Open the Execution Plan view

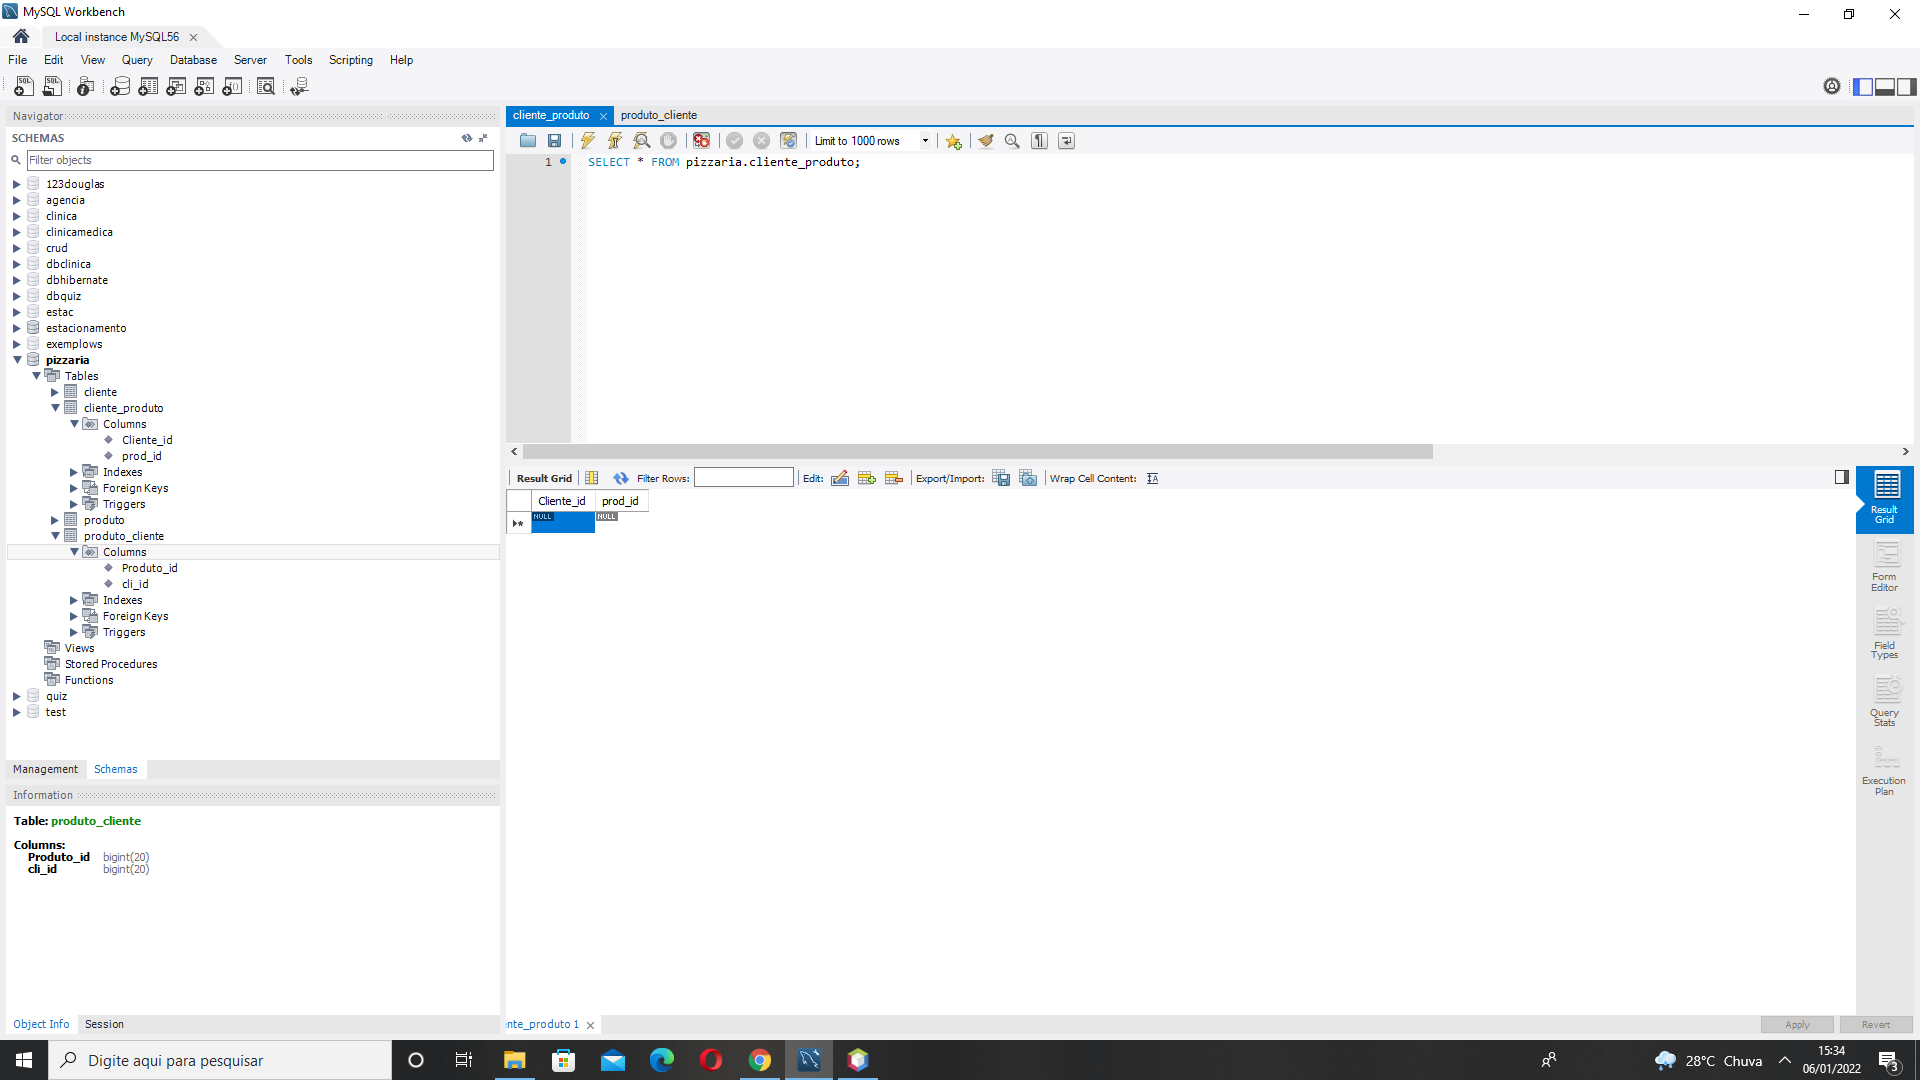point(1885,770)
